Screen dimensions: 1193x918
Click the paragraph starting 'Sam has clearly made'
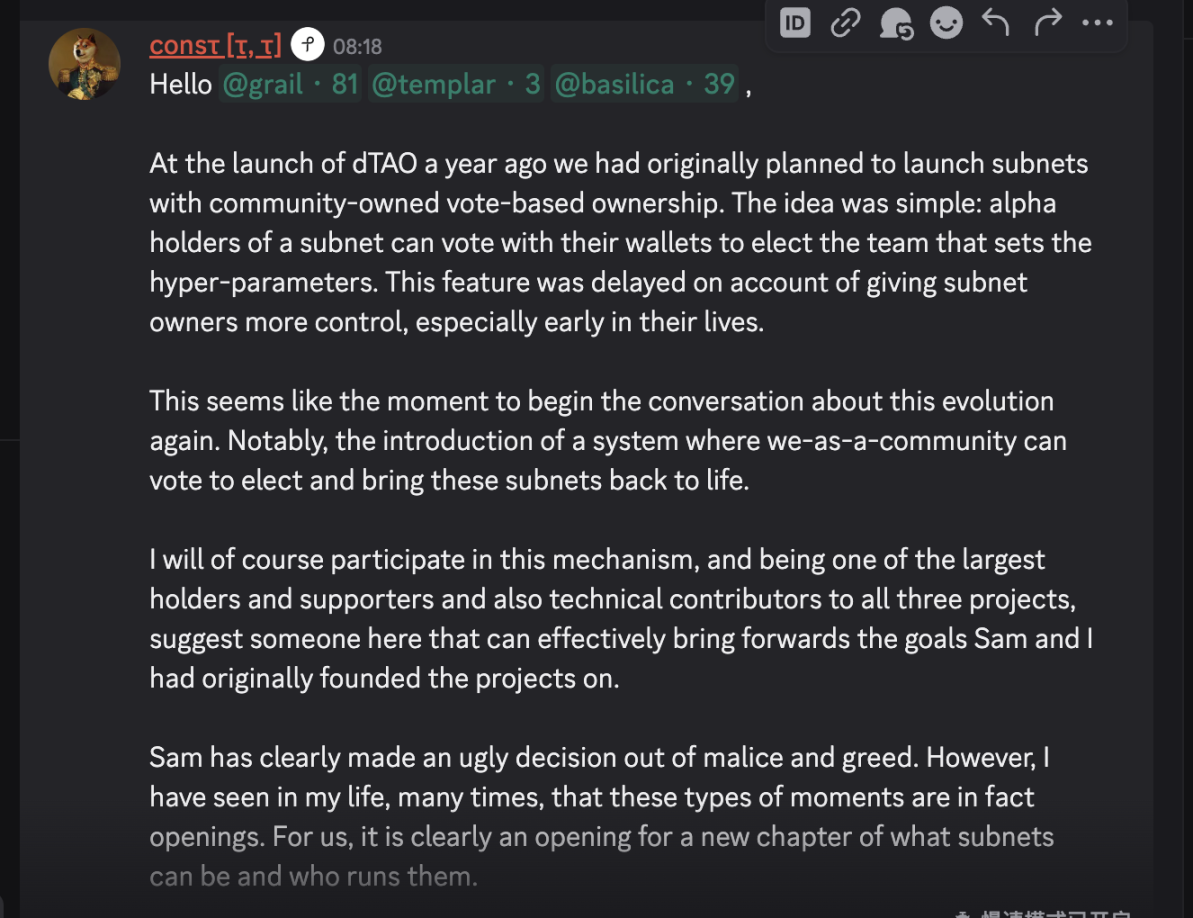(600, 797)
